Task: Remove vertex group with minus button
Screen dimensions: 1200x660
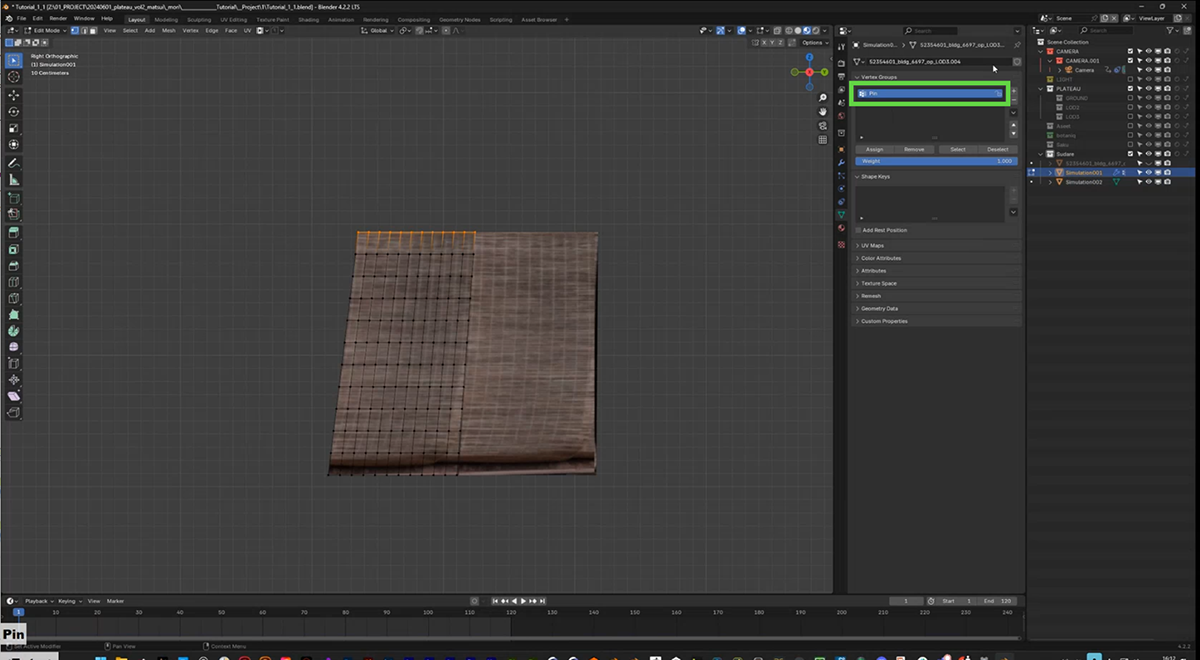Action: [x=1013, y=100]
